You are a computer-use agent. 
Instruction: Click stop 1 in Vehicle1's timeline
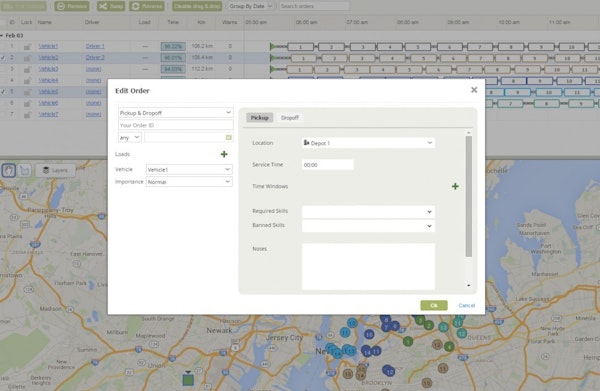pos(301,47)
